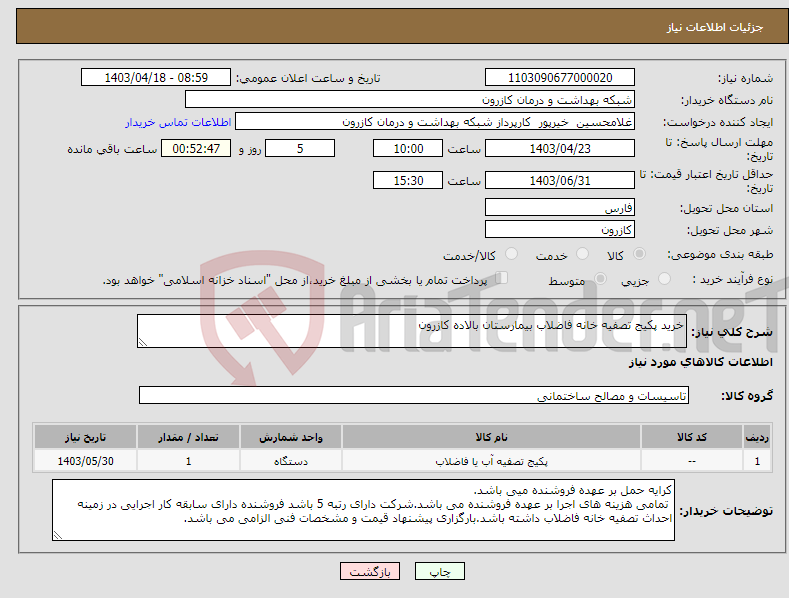Click the announcement date field 1403/04/18 - 08:59
The image size is (789, 598).
pyautogui.click(x=155, y=78)
